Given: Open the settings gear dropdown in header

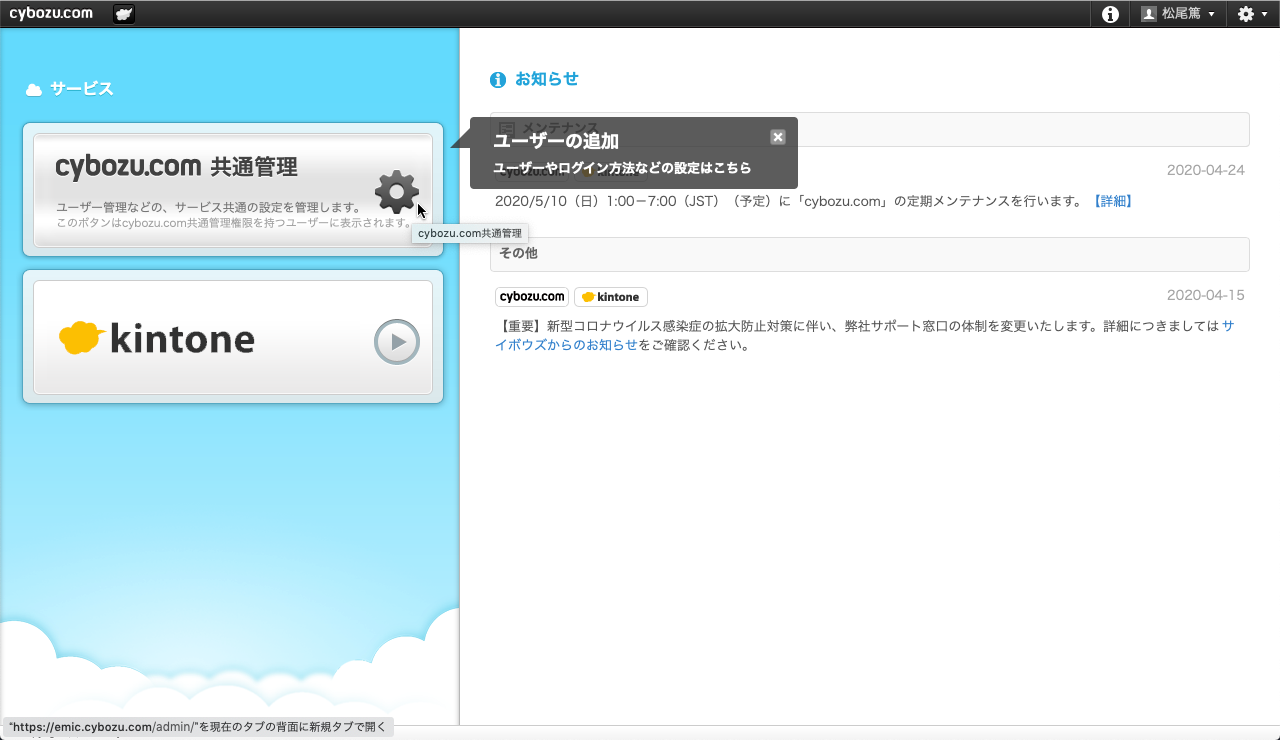Looking at the screenshot, I should coord(1252,14).
